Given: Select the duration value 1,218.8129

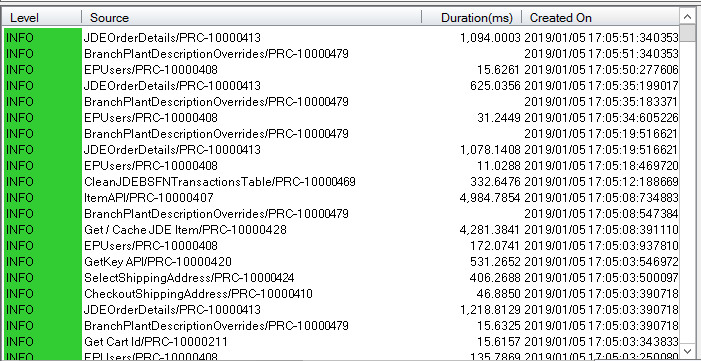Looking at the screenshot, I should click(x=490, y=310).
